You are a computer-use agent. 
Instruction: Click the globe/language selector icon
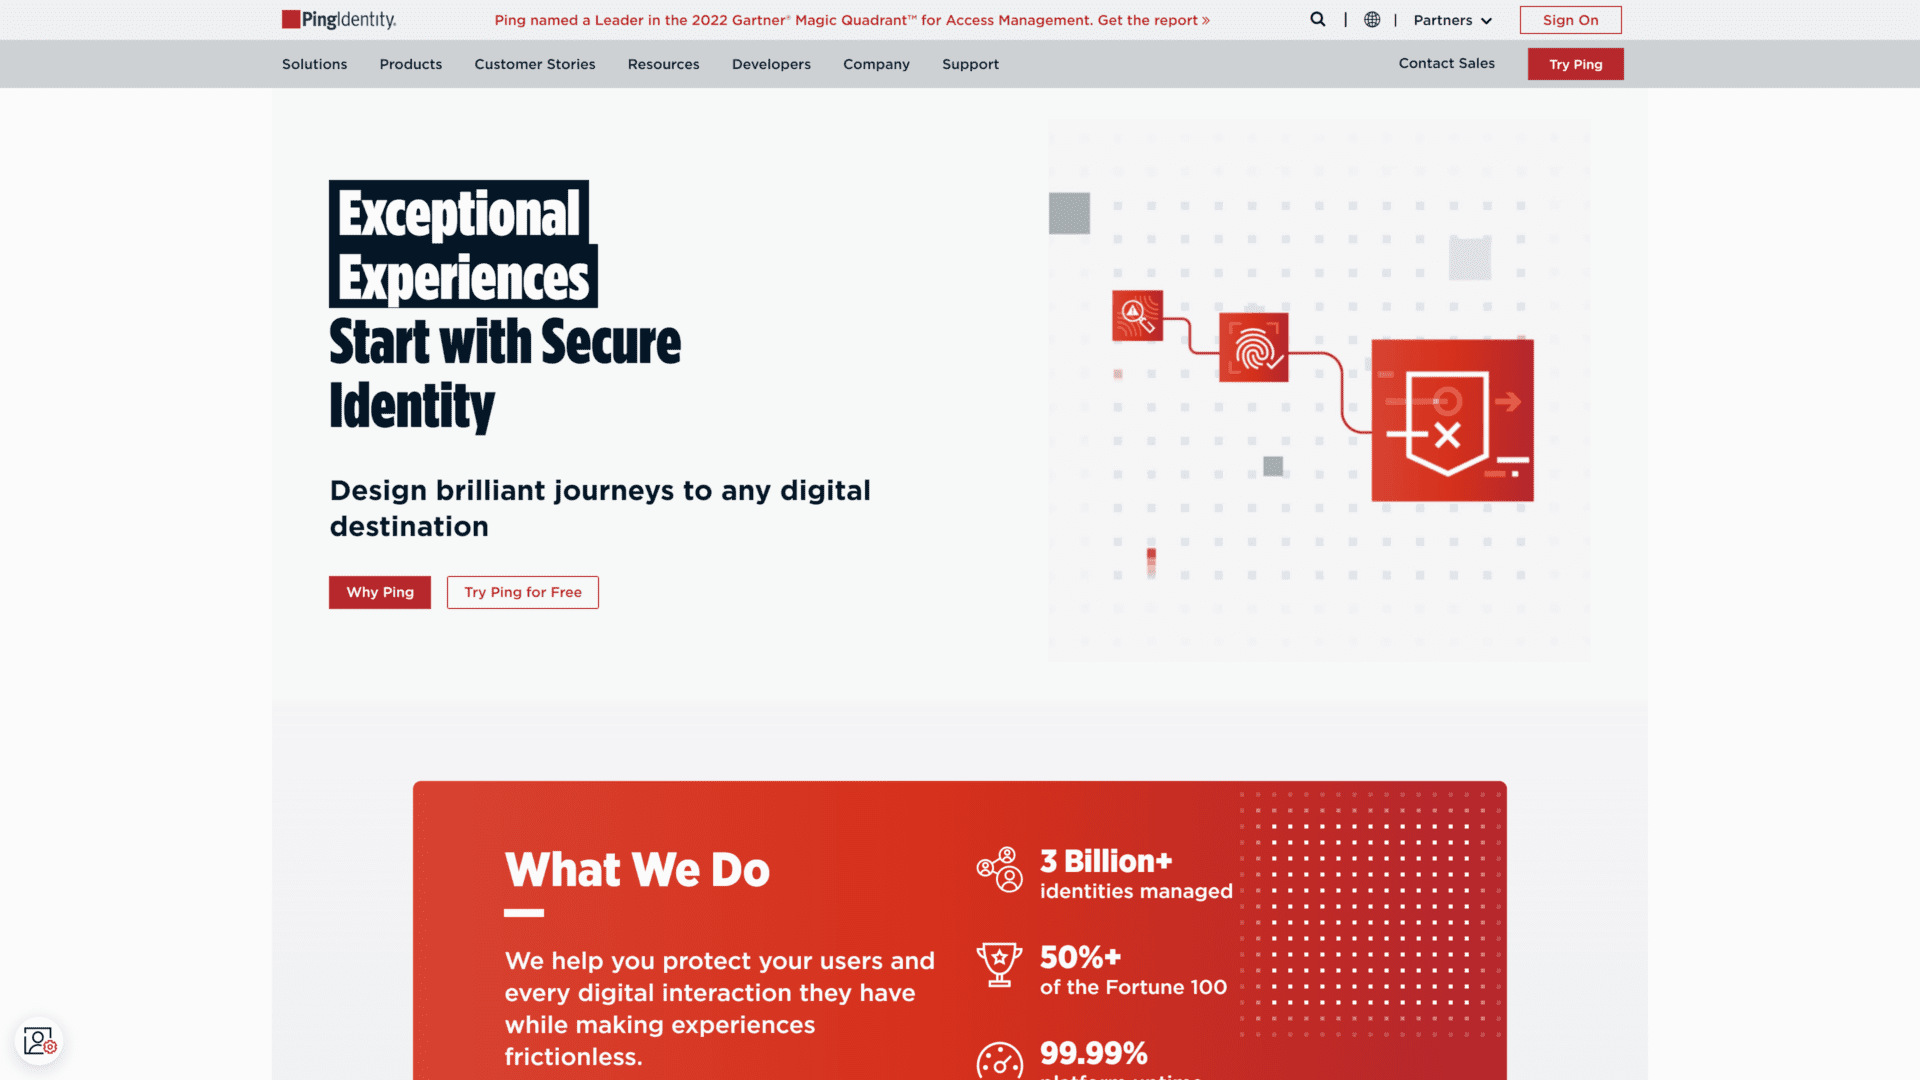1371,20
